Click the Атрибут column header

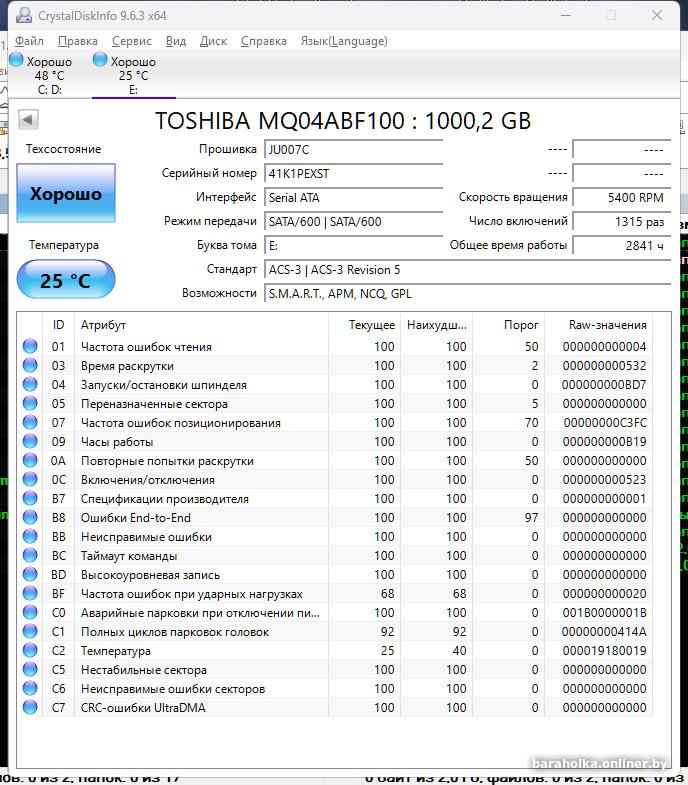201,324
